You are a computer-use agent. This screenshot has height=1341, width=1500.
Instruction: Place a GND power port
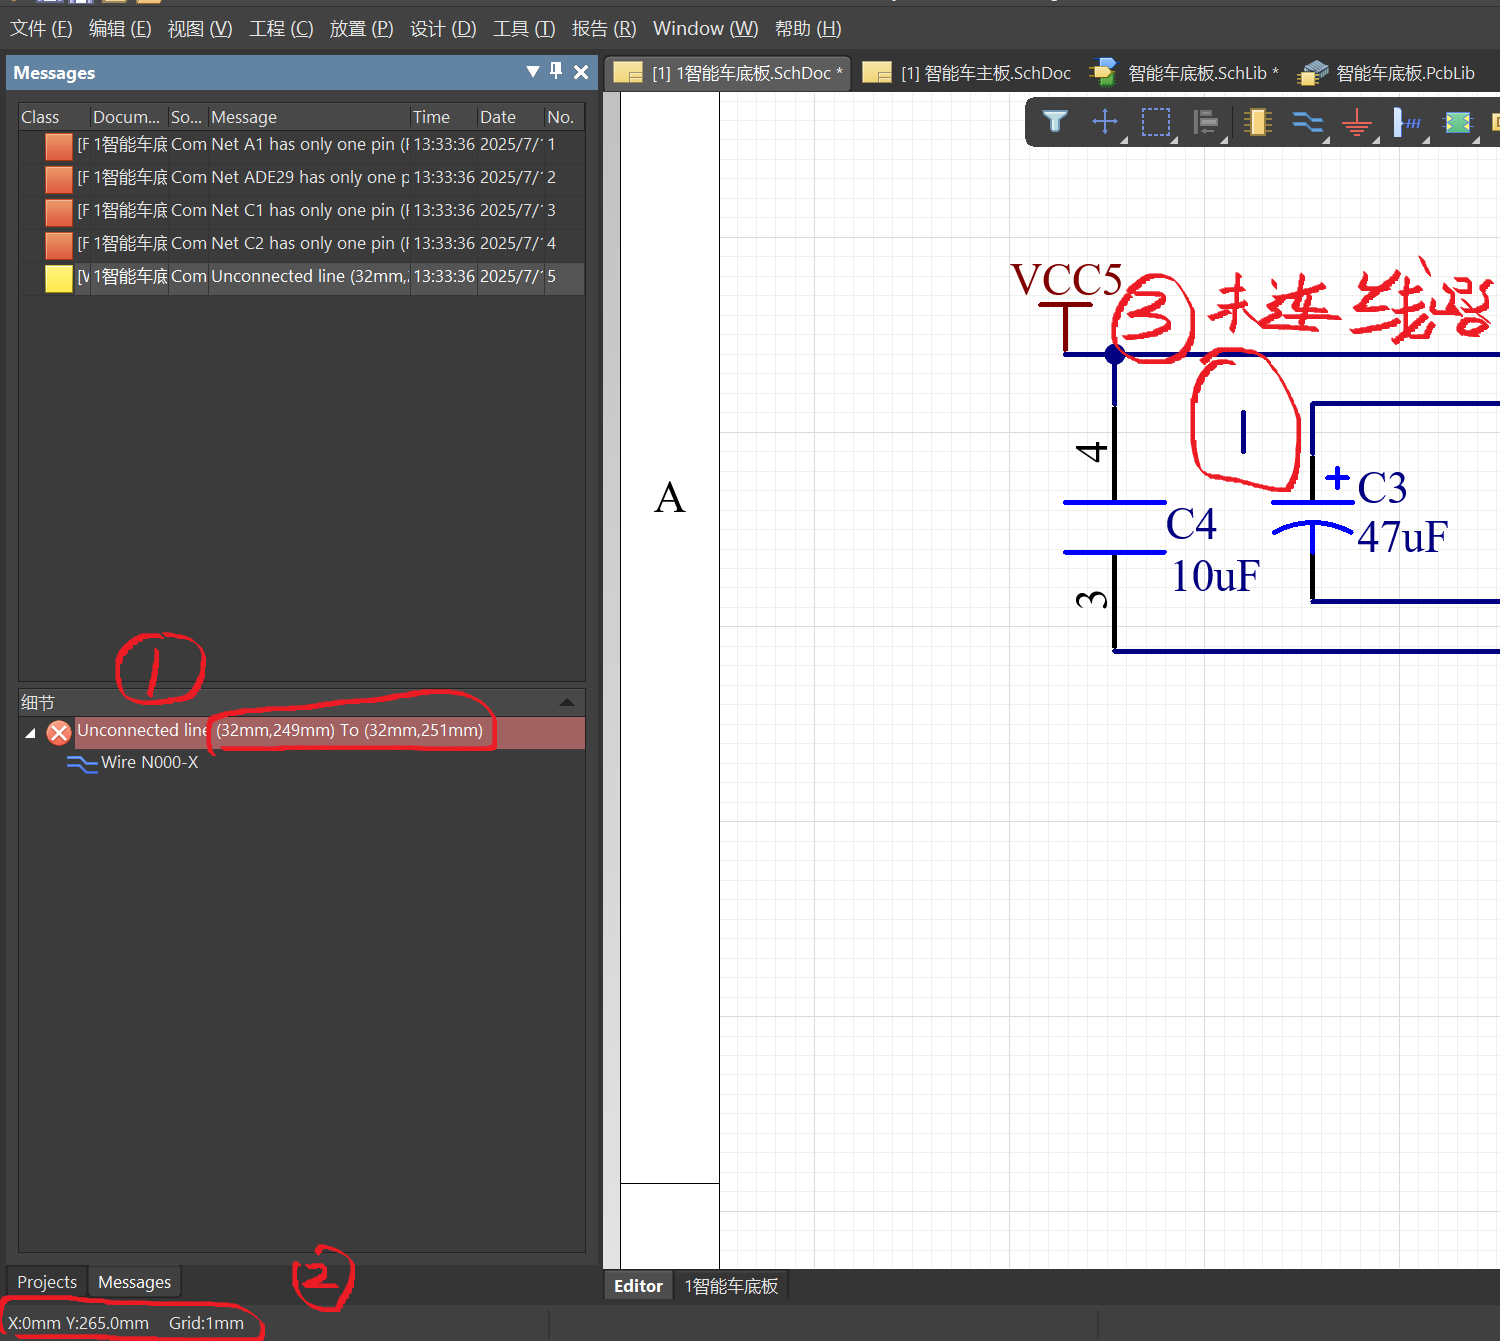1357,122
